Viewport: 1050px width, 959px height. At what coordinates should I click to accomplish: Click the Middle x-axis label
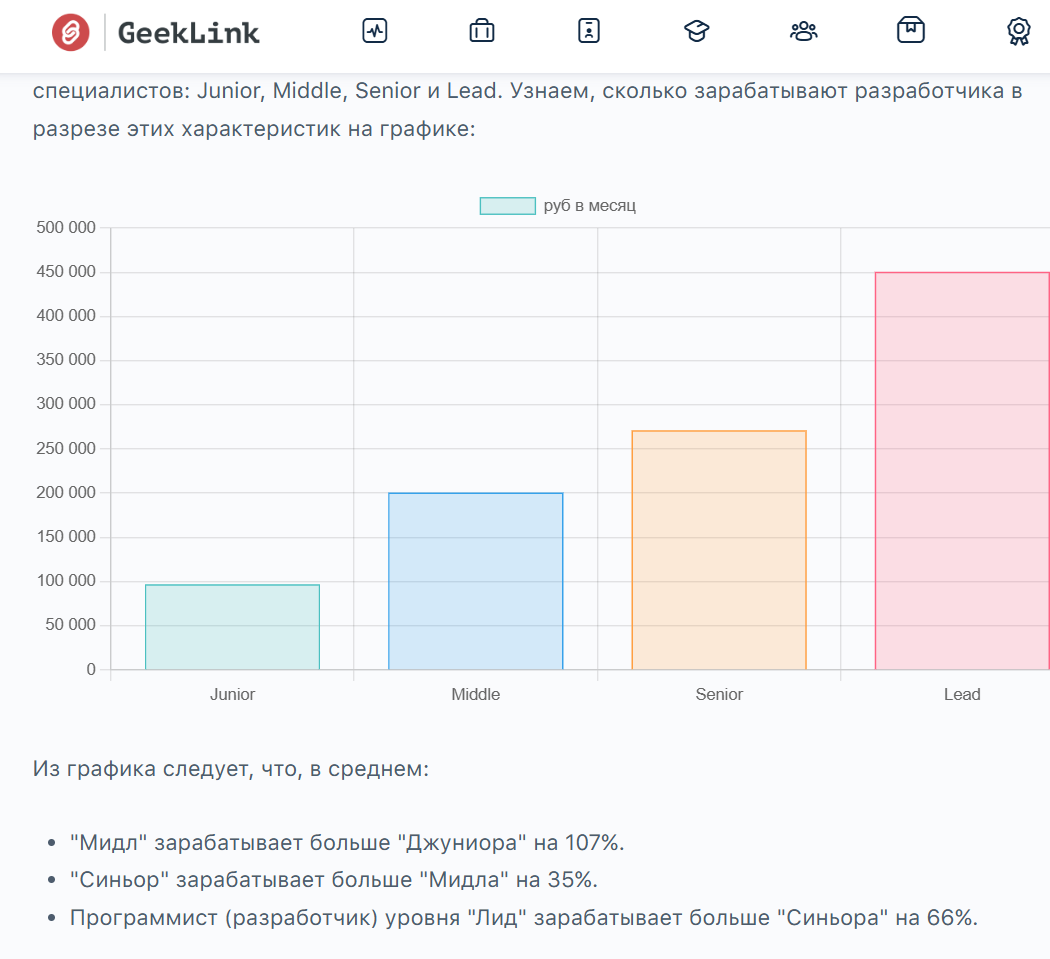(475, 694)
